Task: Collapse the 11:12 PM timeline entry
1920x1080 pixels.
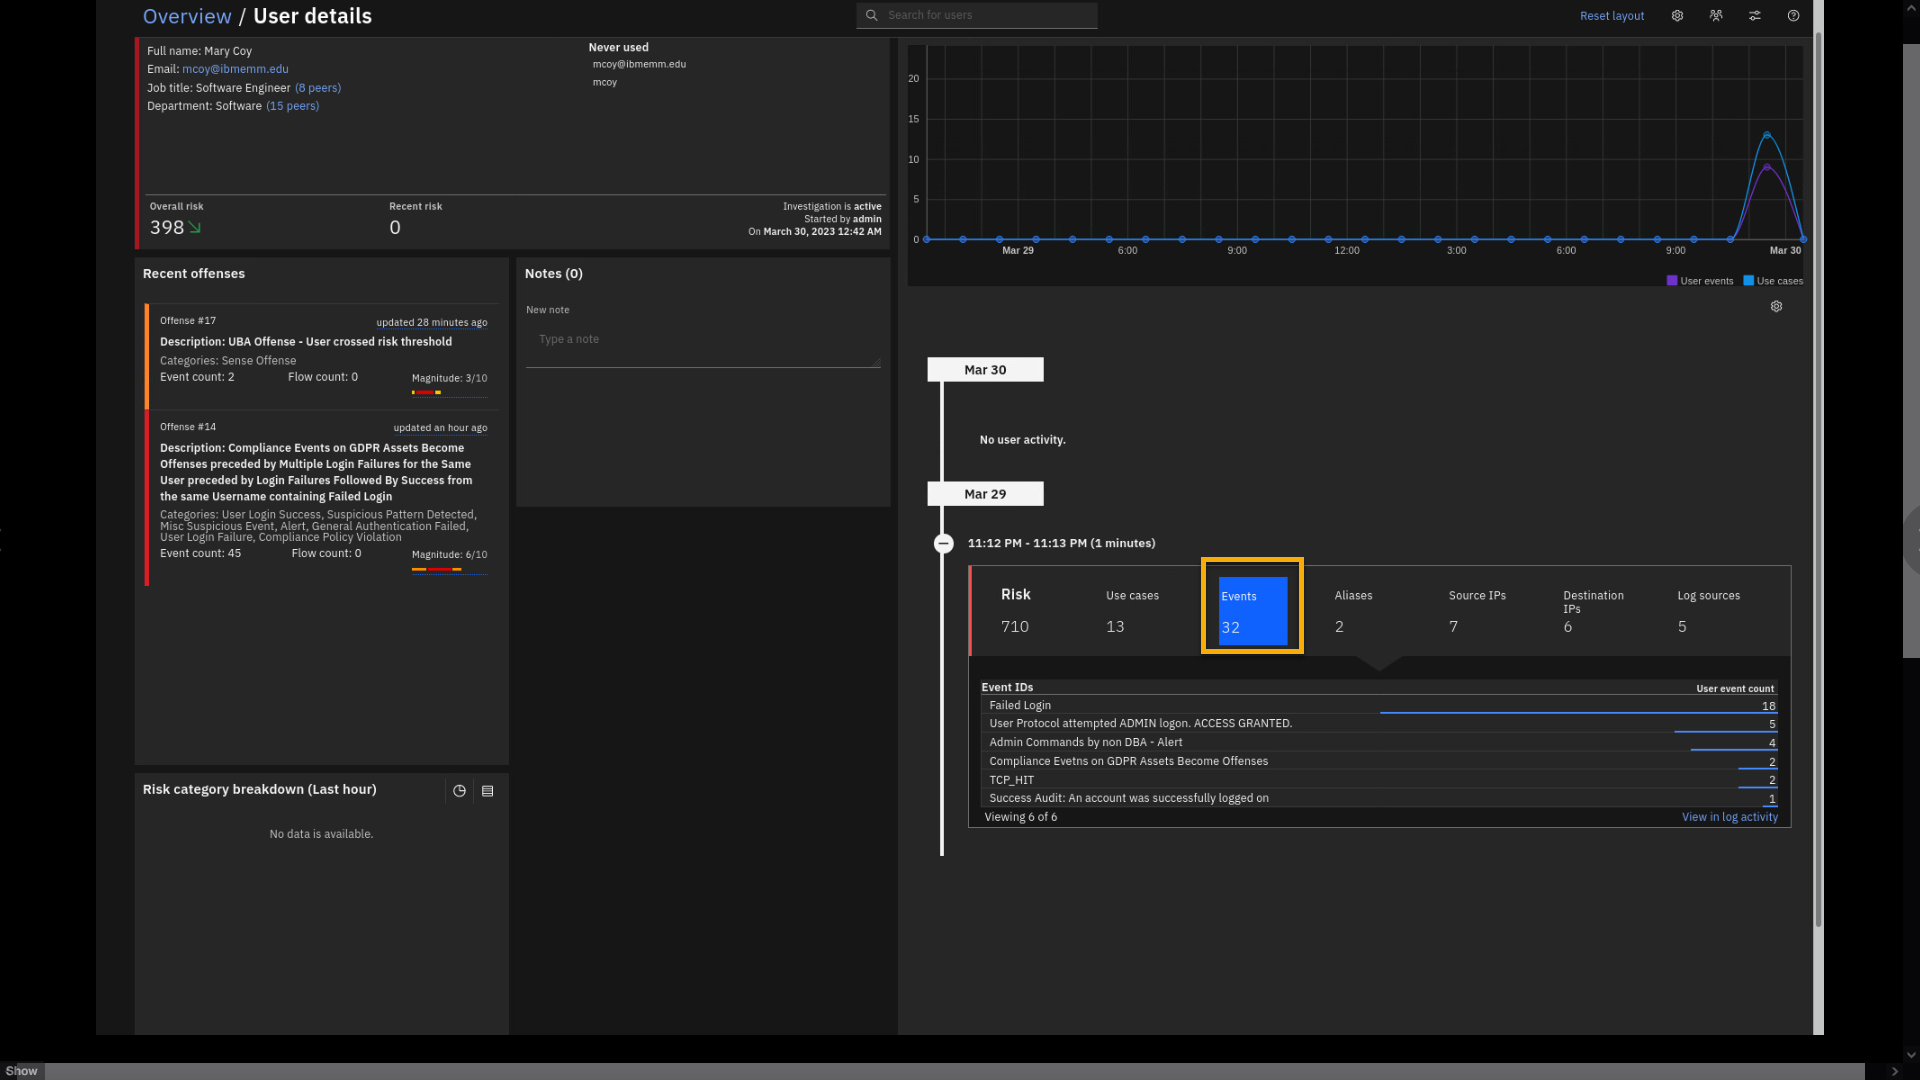Action: coord(943,544)
